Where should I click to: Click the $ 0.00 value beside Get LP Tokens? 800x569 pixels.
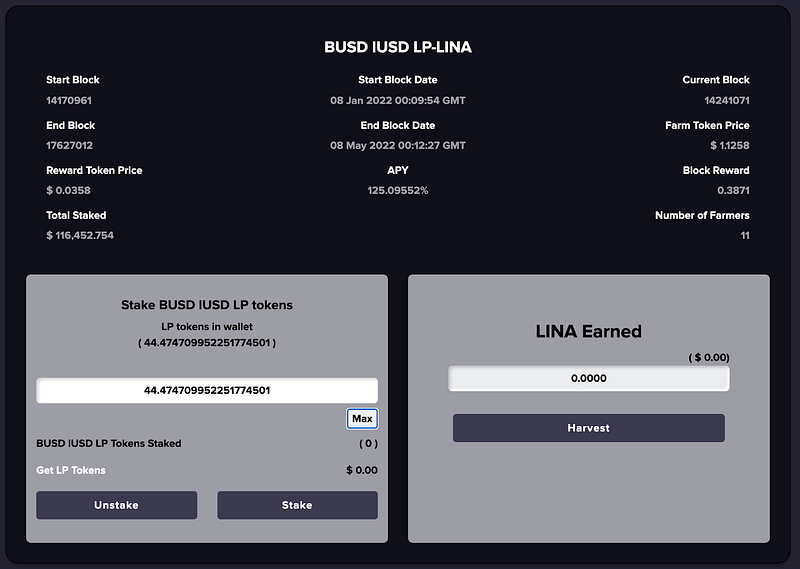[362, 471]
